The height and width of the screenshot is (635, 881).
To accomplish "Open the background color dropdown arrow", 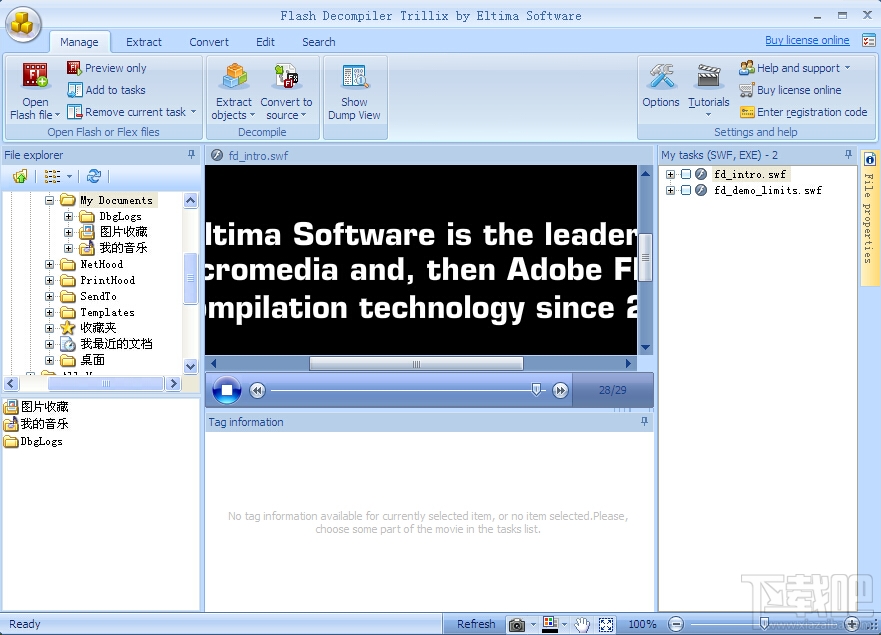I will coord(564,624).
